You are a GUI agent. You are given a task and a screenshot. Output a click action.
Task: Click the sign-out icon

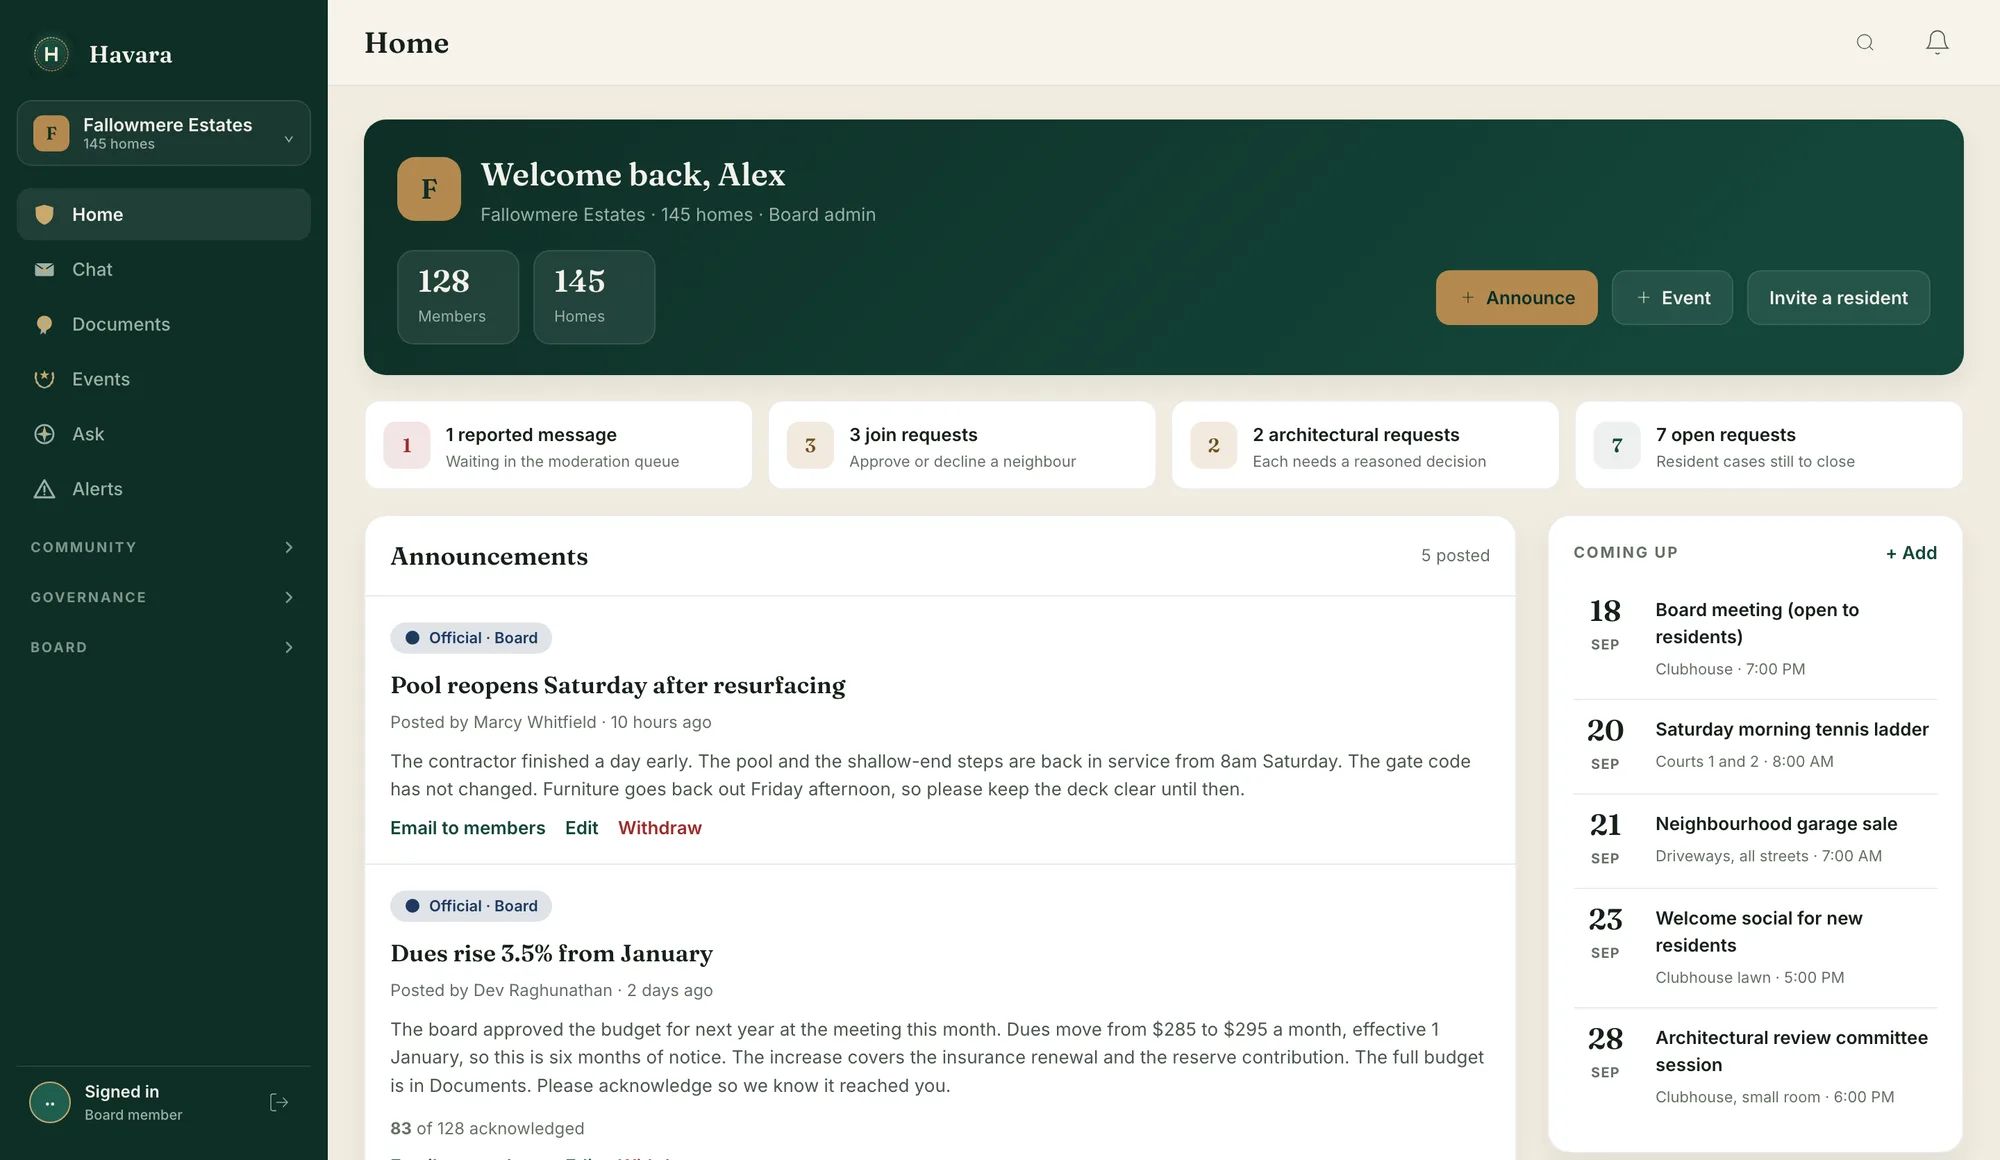pyautogui.click(x=279, y=1102)
